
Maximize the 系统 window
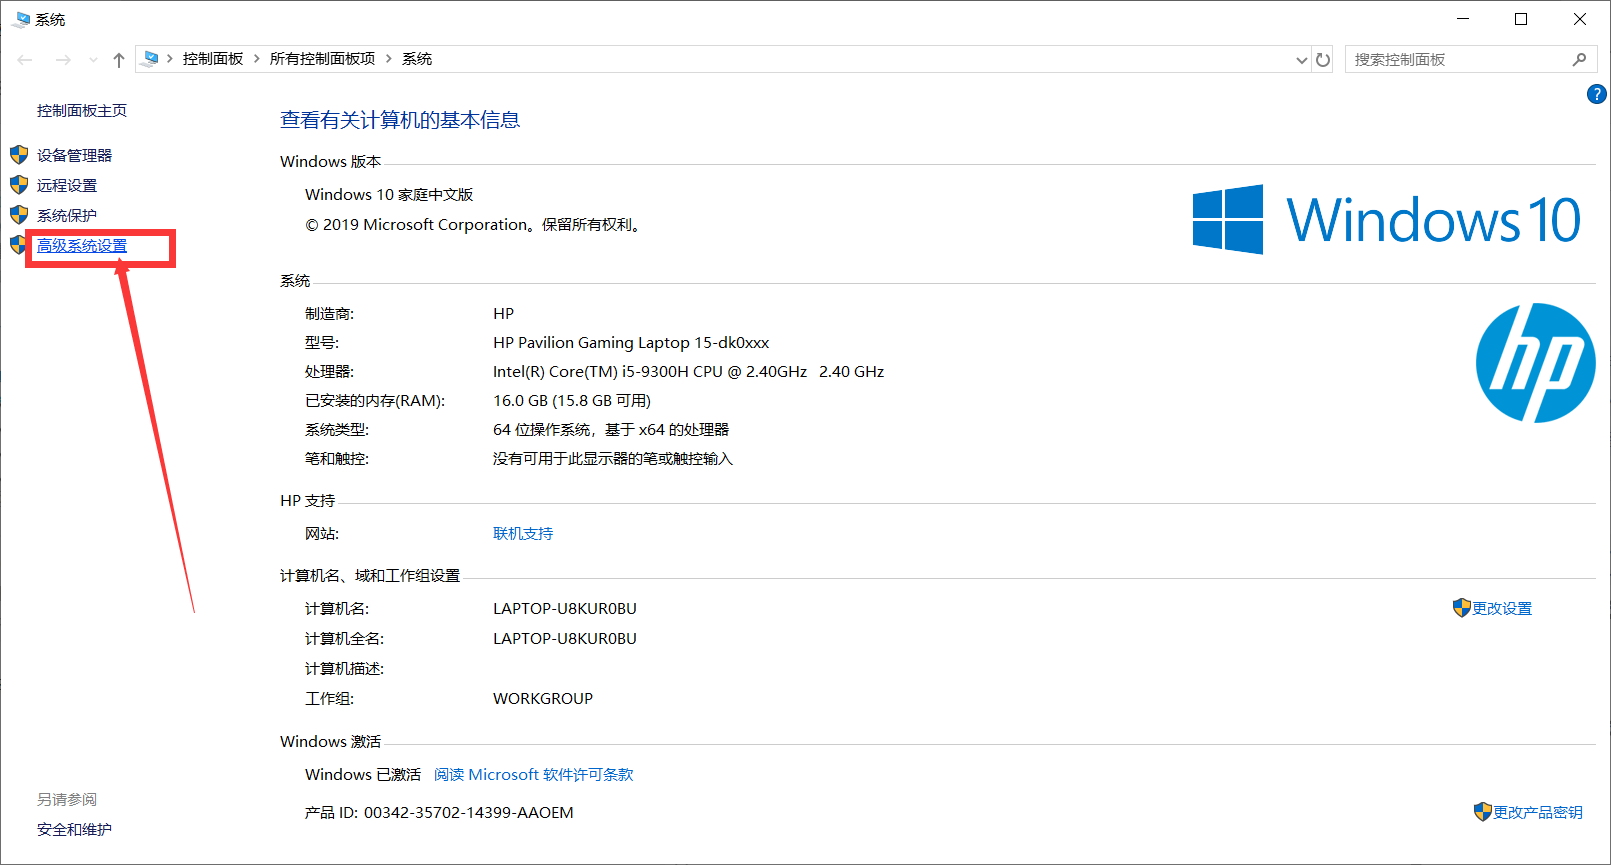click(1521, 19)
